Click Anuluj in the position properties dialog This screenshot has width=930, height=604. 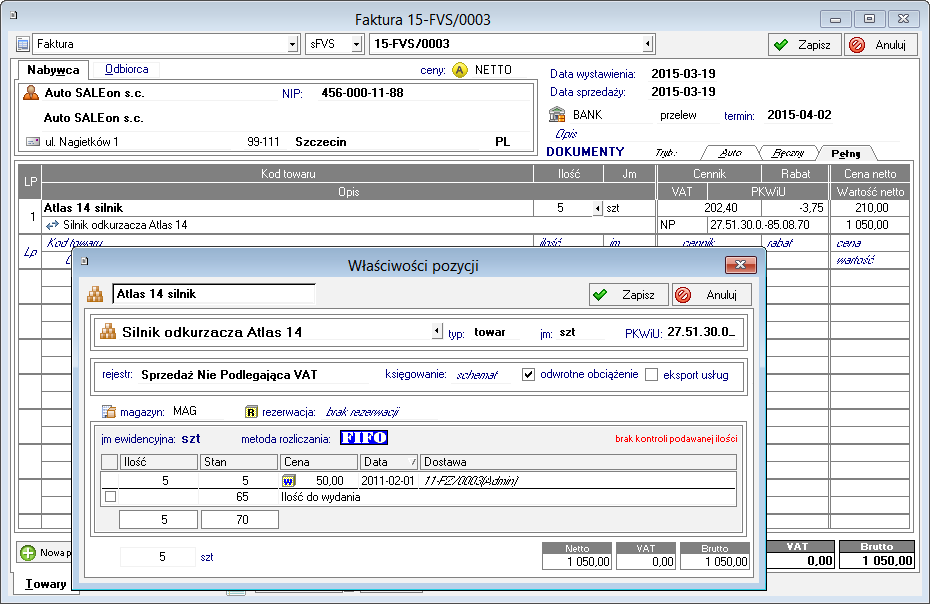[x=712, y=295]
